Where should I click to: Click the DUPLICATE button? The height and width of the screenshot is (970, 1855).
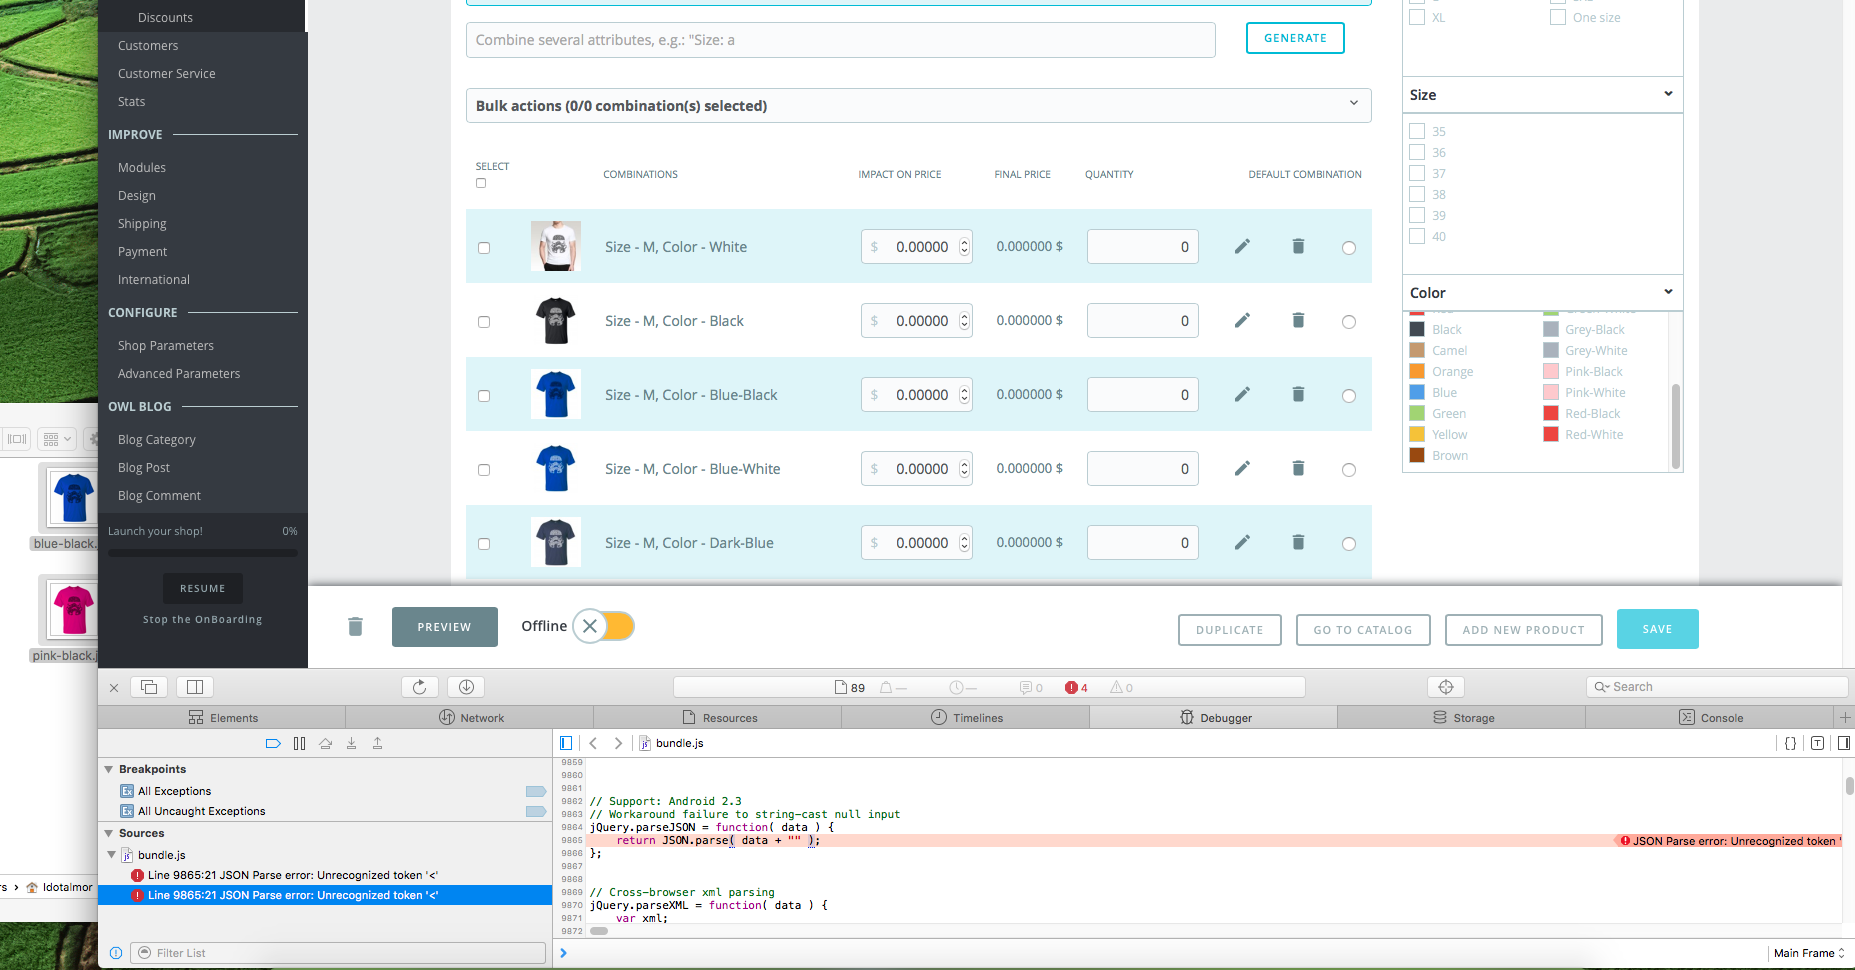tap(1229, 630)
